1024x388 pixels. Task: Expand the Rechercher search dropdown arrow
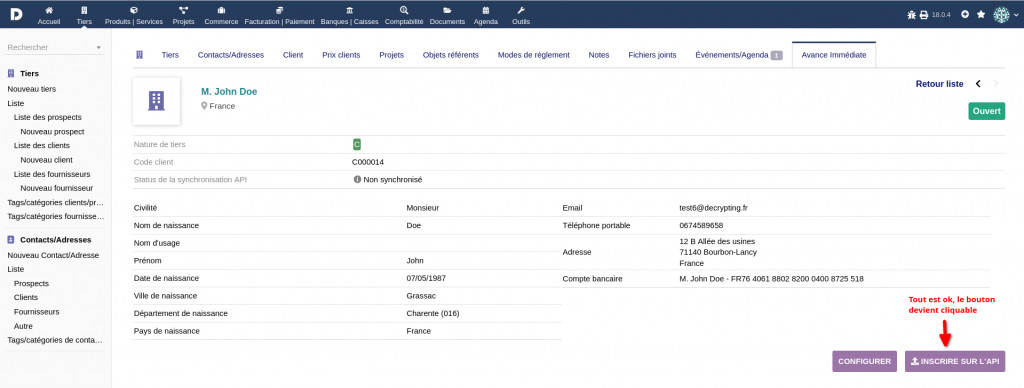(x=99, y=48)
